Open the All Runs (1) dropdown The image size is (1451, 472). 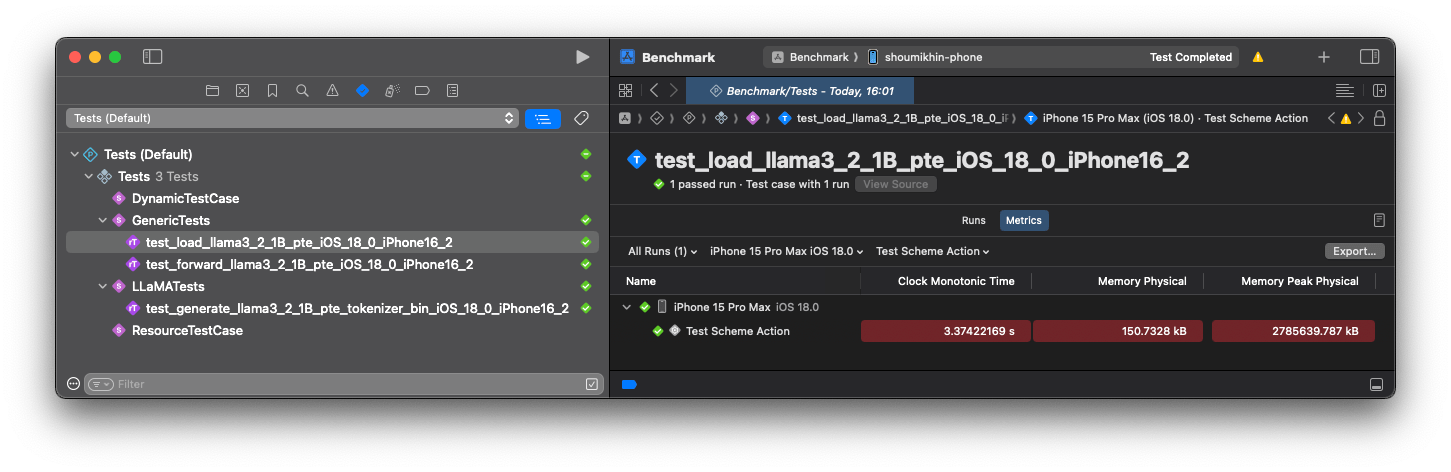click(662, 251)
